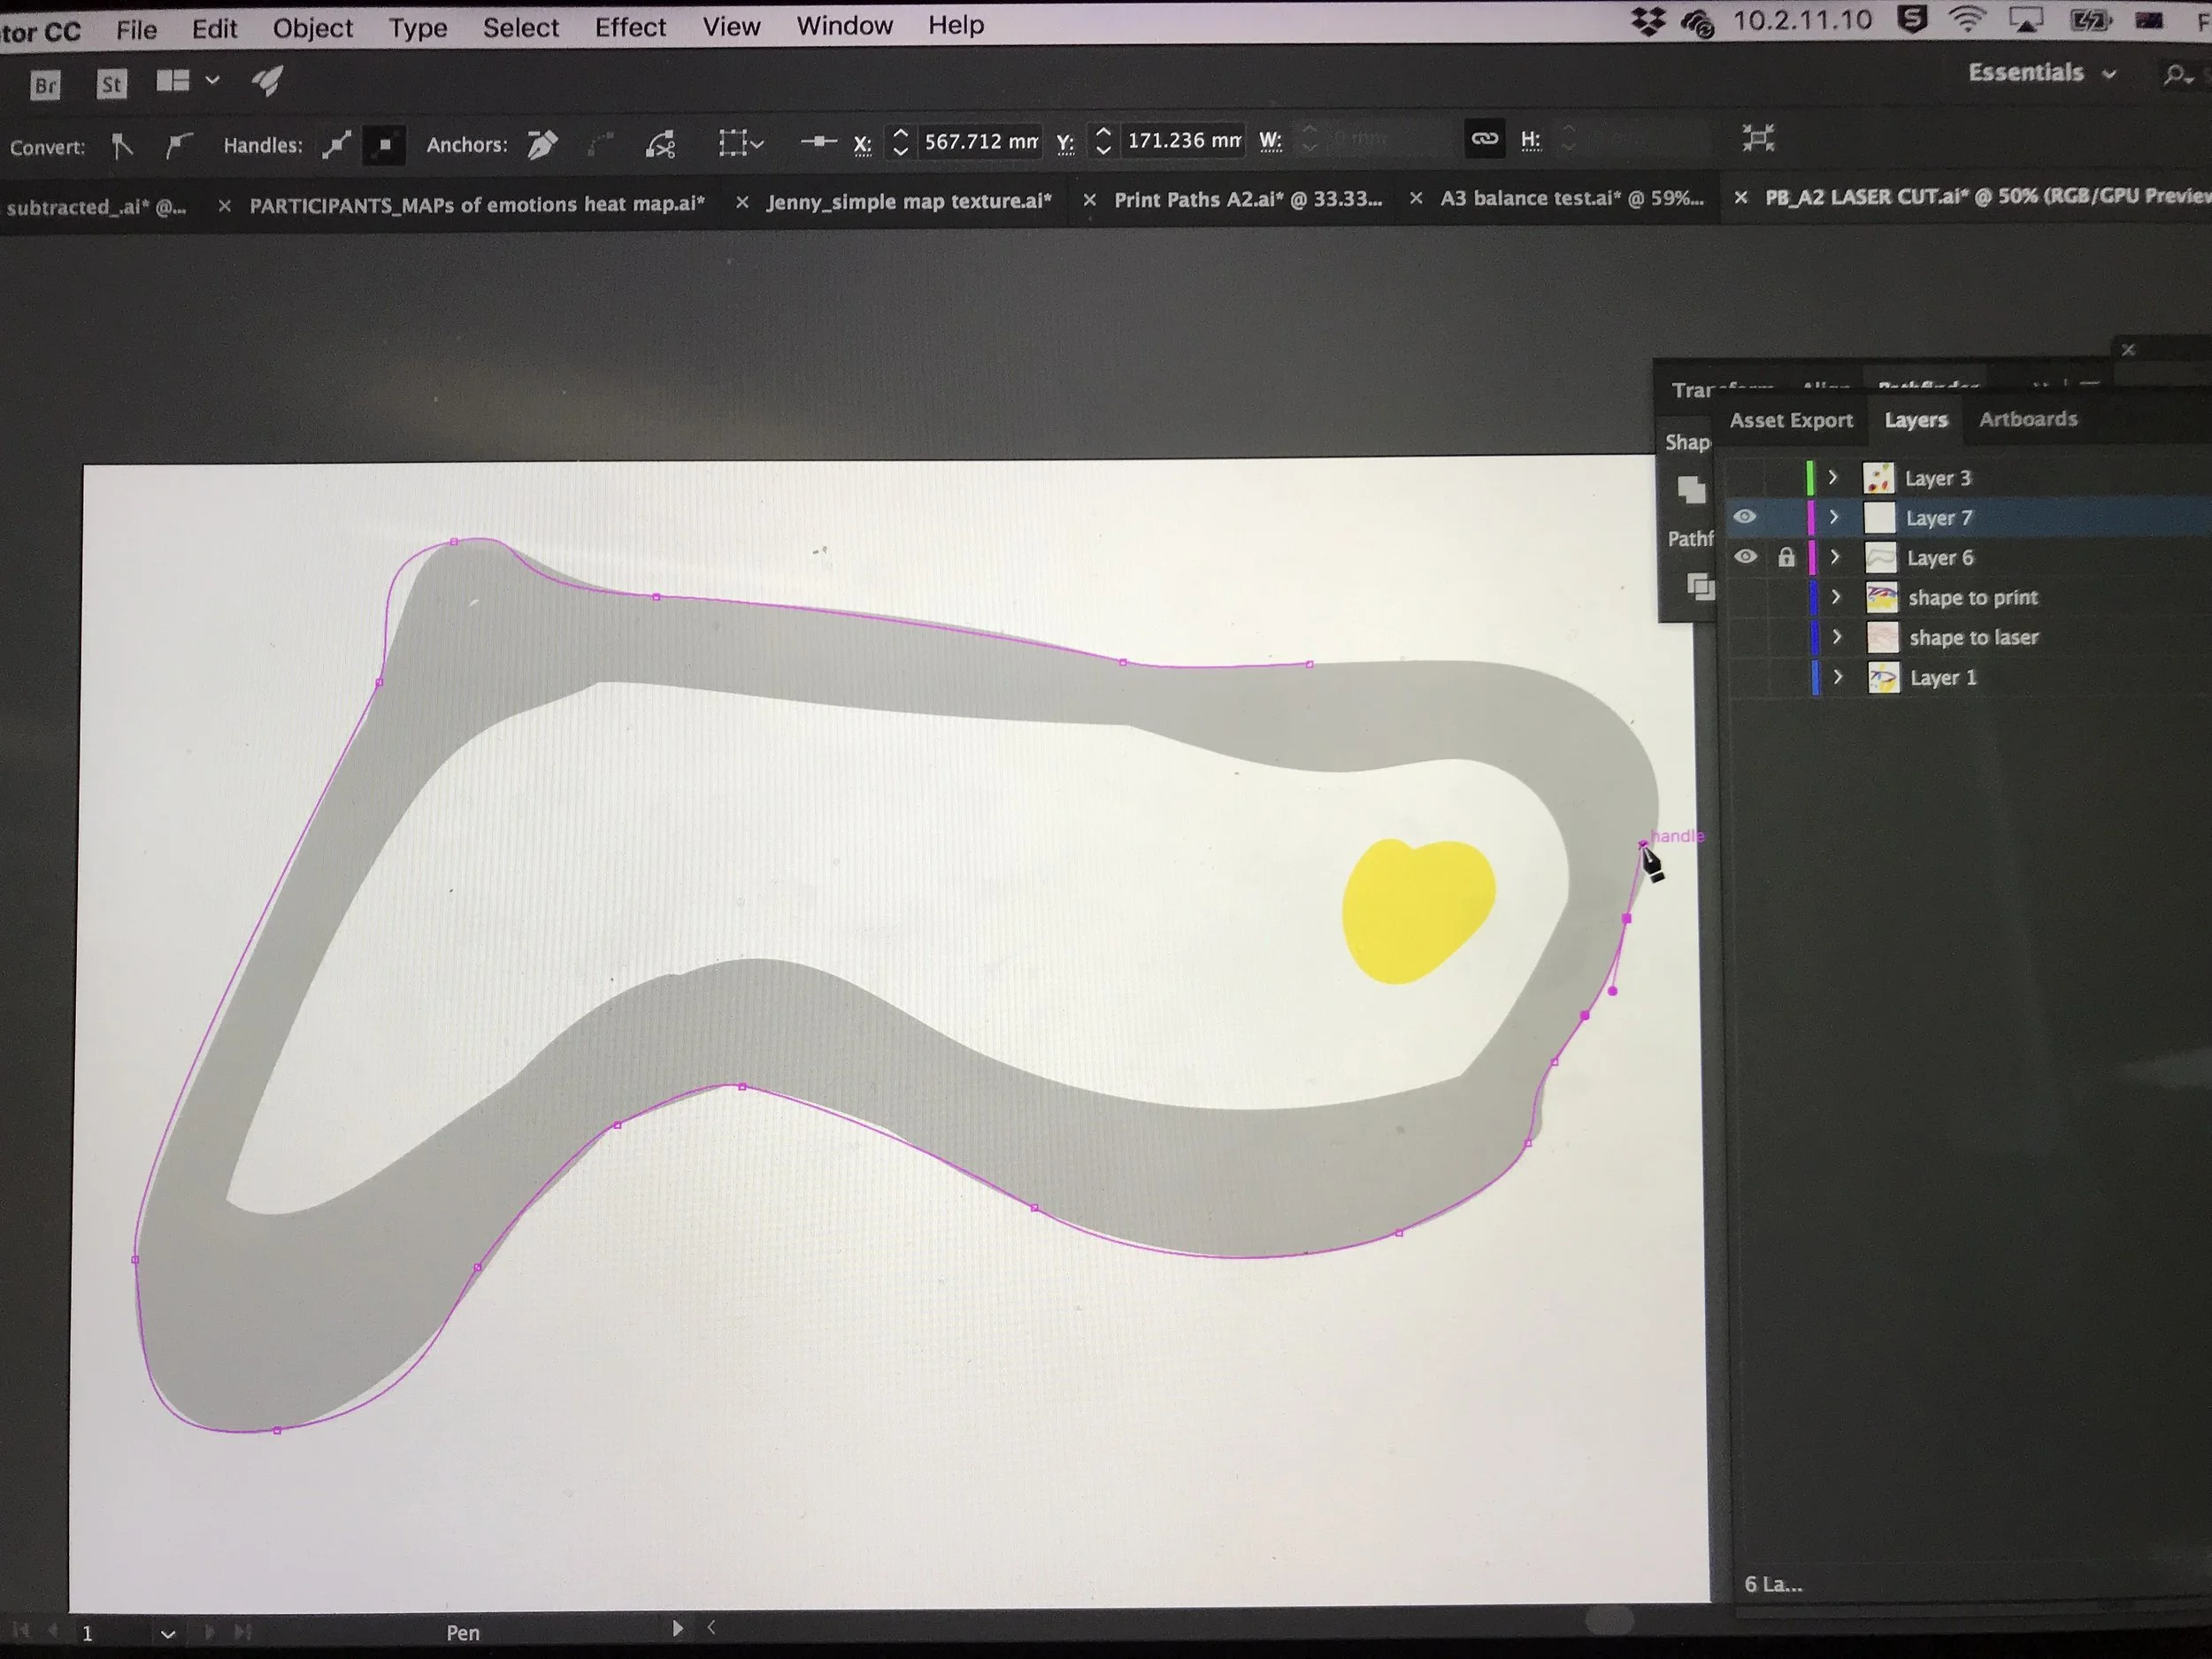2212x1659 pixels.
Task: Switch to the Artboards tab
Action: click(2027, 419)
